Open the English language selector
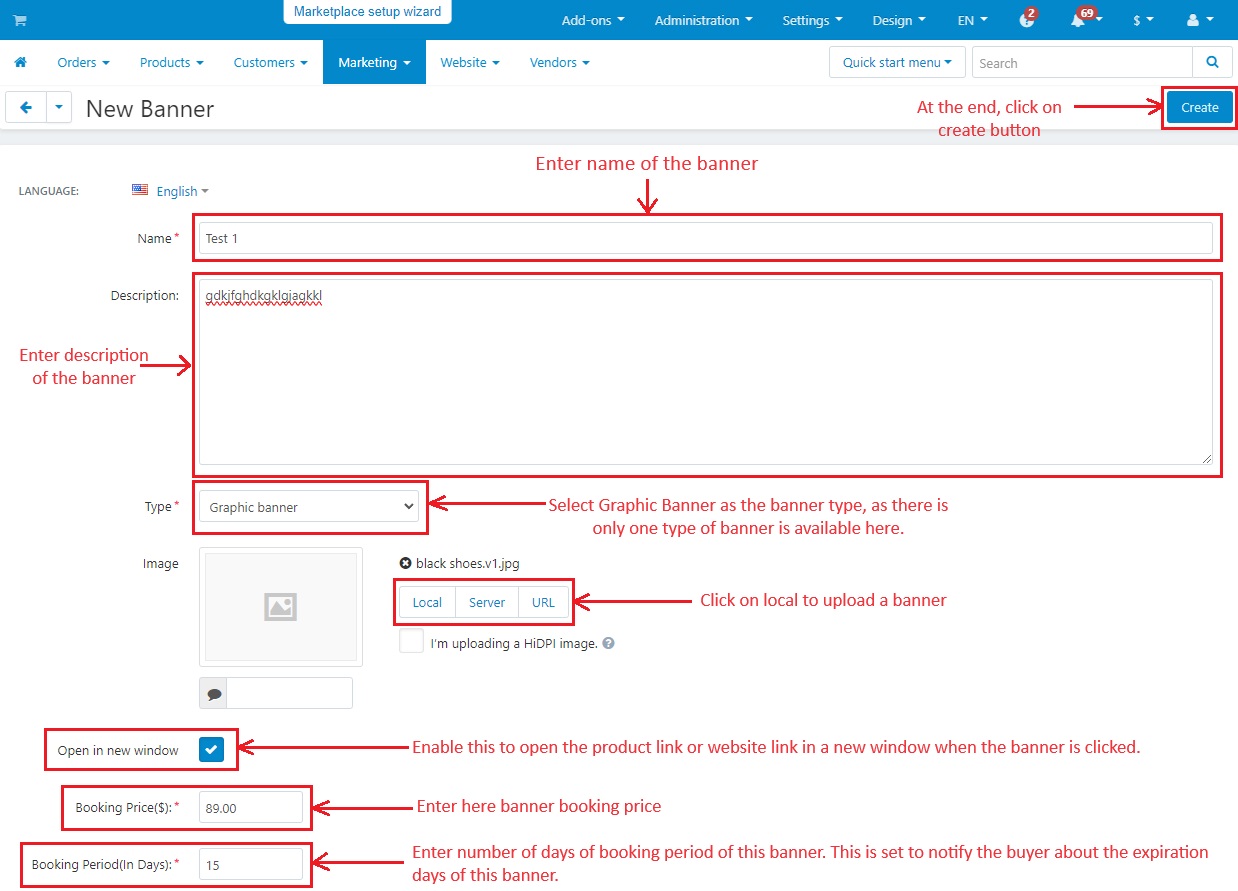The image size is (1238, 891). coord(170,191)
